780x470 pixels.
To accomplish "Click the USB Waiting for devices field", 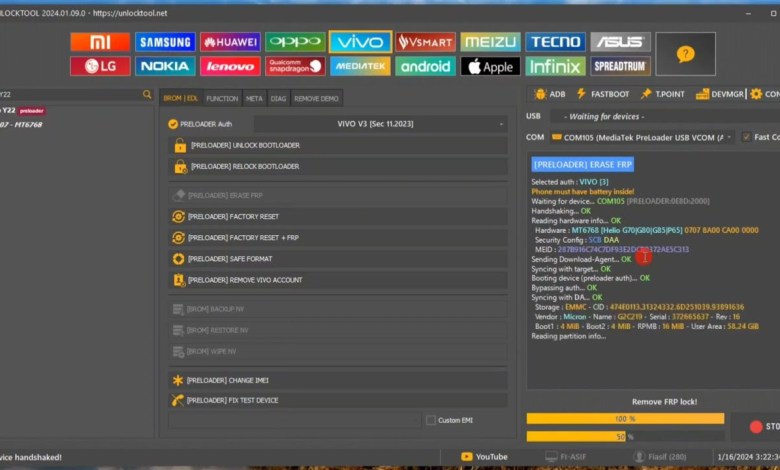I will point(665,116).
